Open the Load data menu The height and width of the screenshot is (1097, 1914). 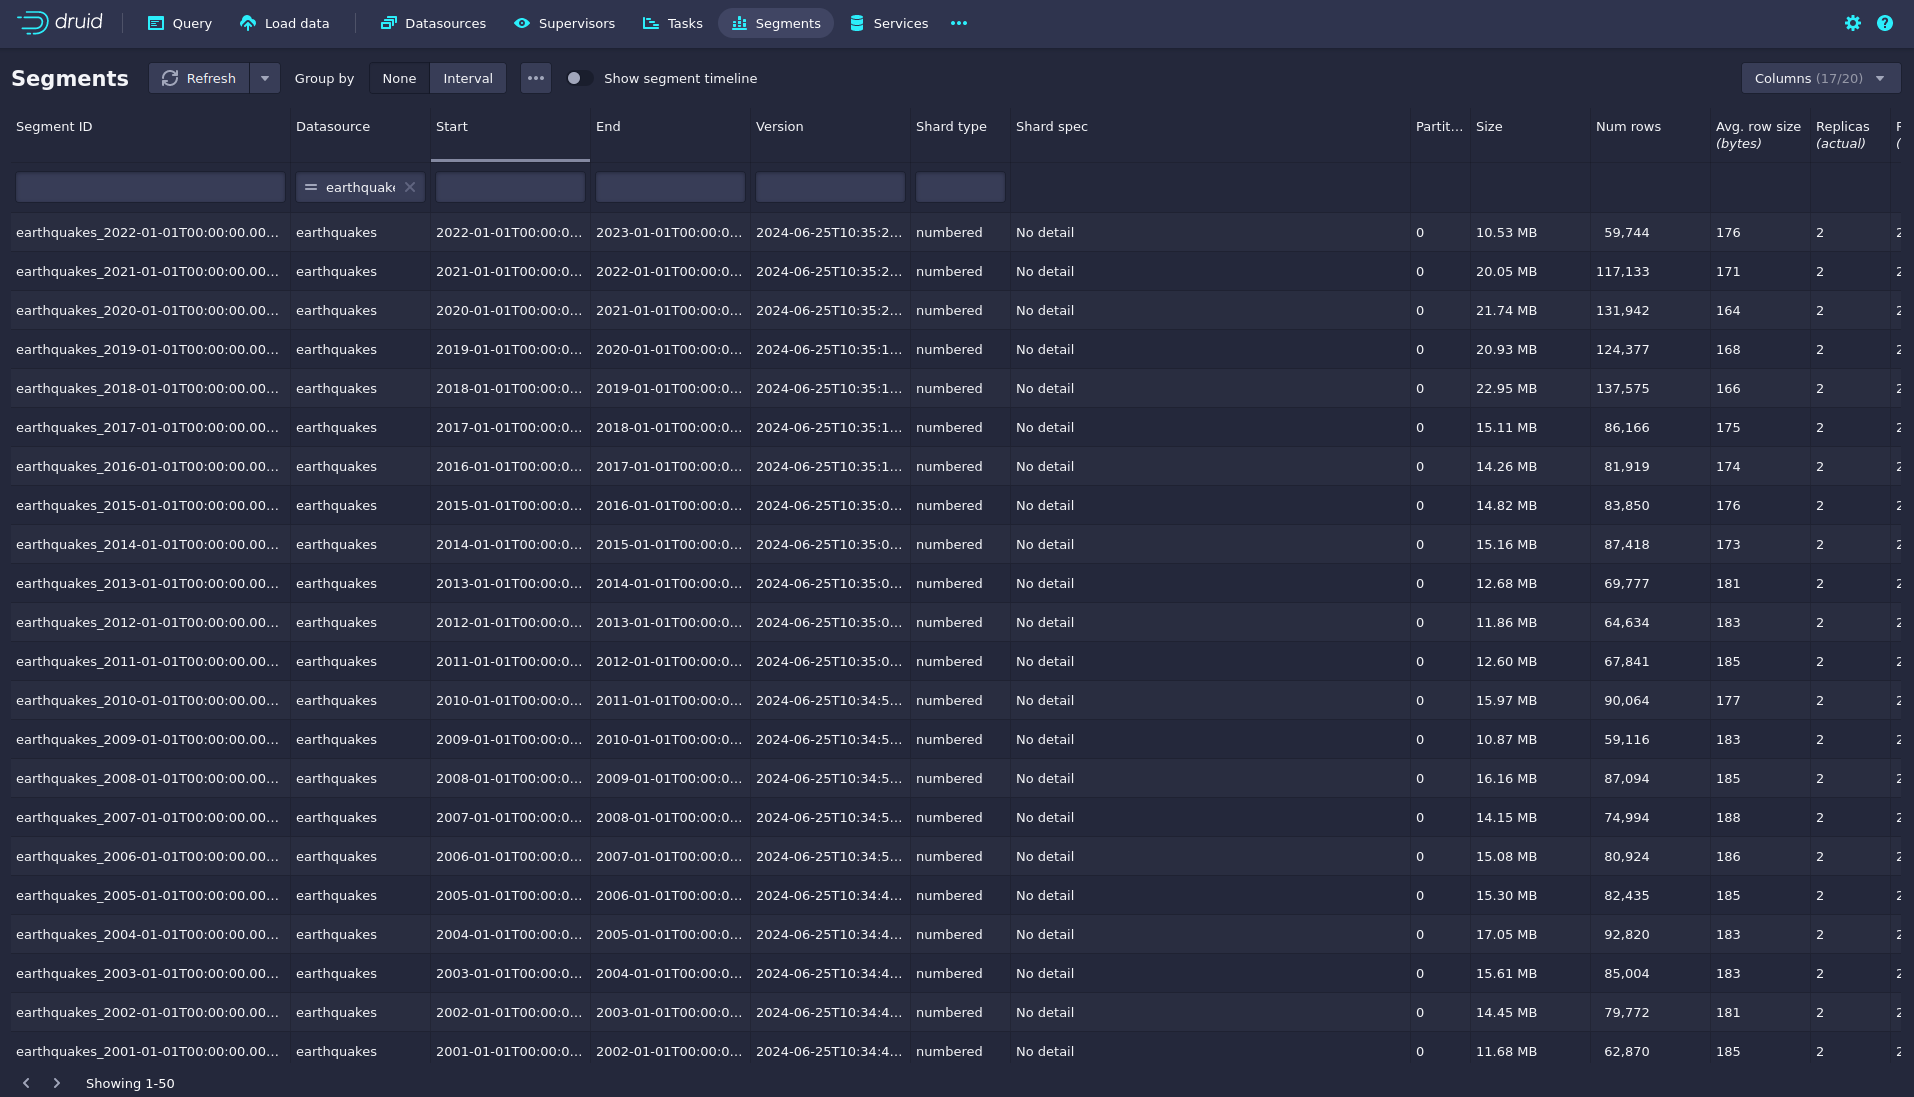[x=284, y=23]
